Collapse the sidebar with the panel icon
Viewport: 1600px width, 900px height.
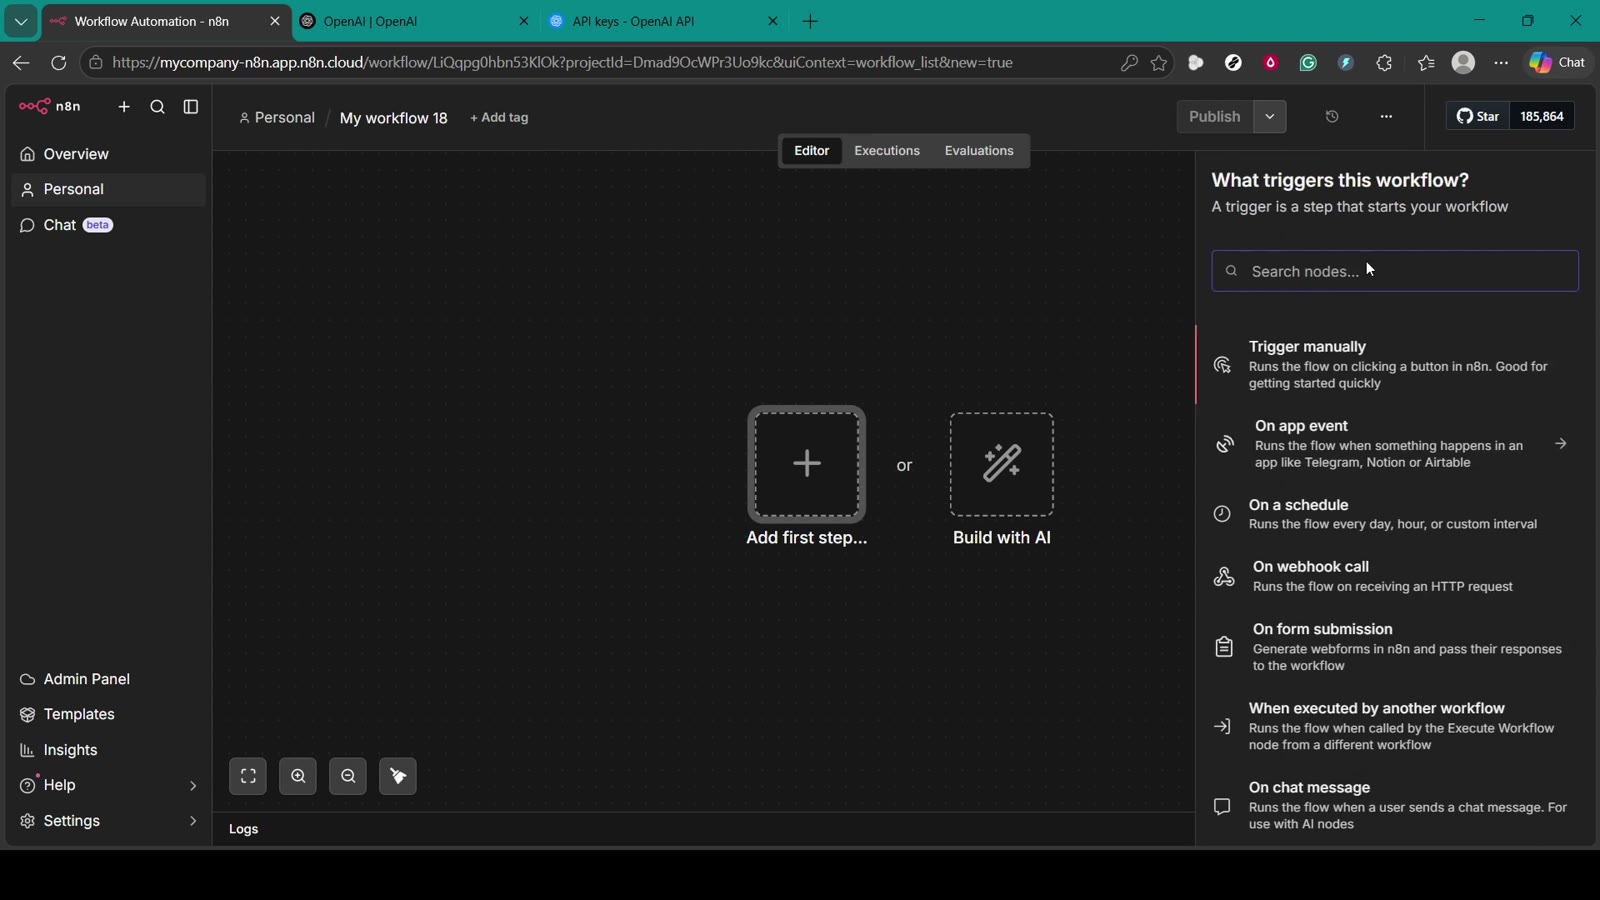pyautogui.click(x=191, y=107)
